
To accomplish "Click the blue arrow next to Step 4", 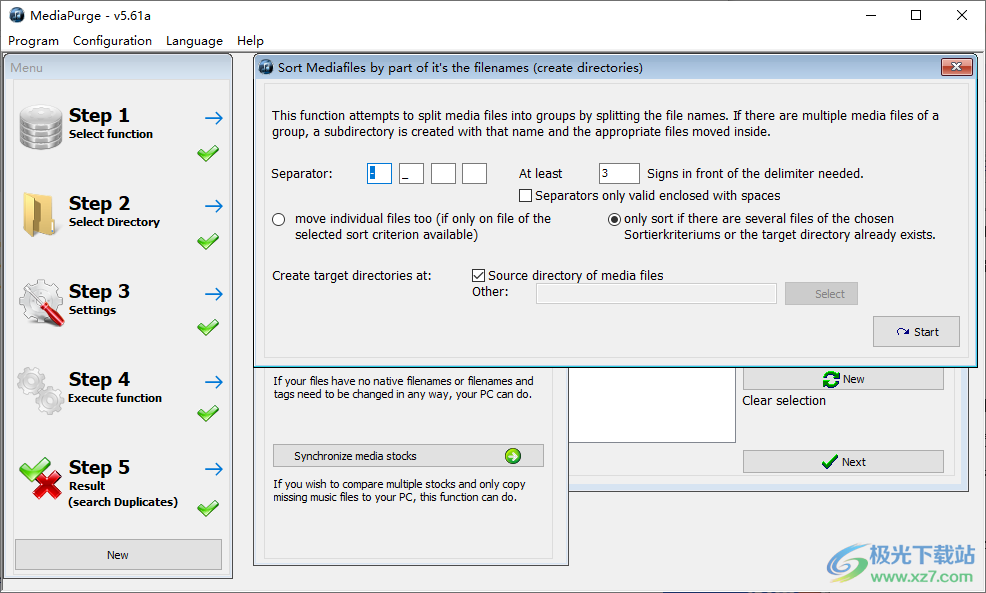I will click(214, 382).
